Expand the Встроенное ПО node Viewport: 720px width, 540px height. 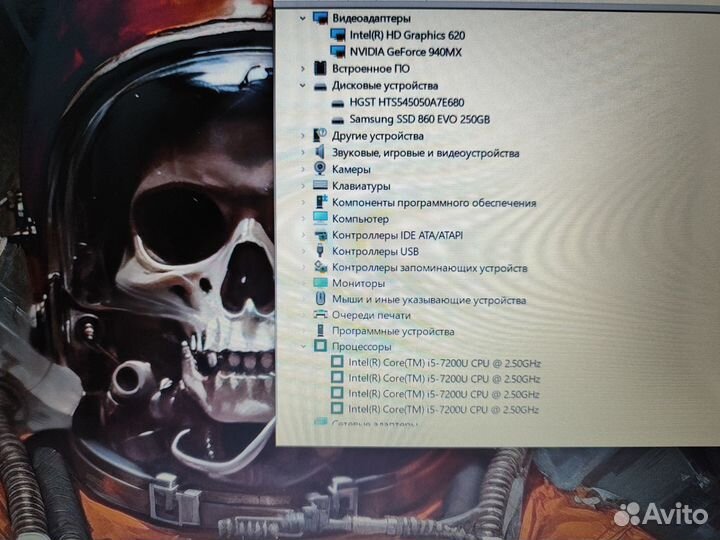coord(303,68)
